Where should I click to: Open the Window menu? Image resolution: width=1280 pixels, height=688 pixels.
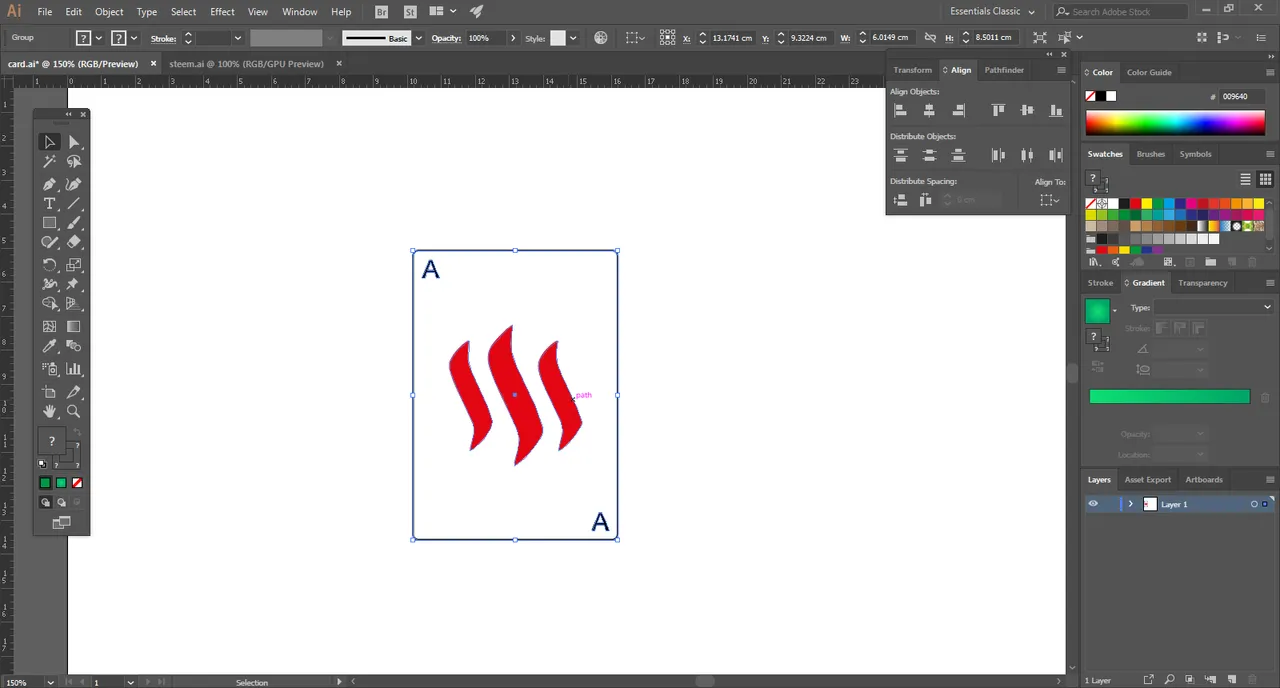point(299,12)
